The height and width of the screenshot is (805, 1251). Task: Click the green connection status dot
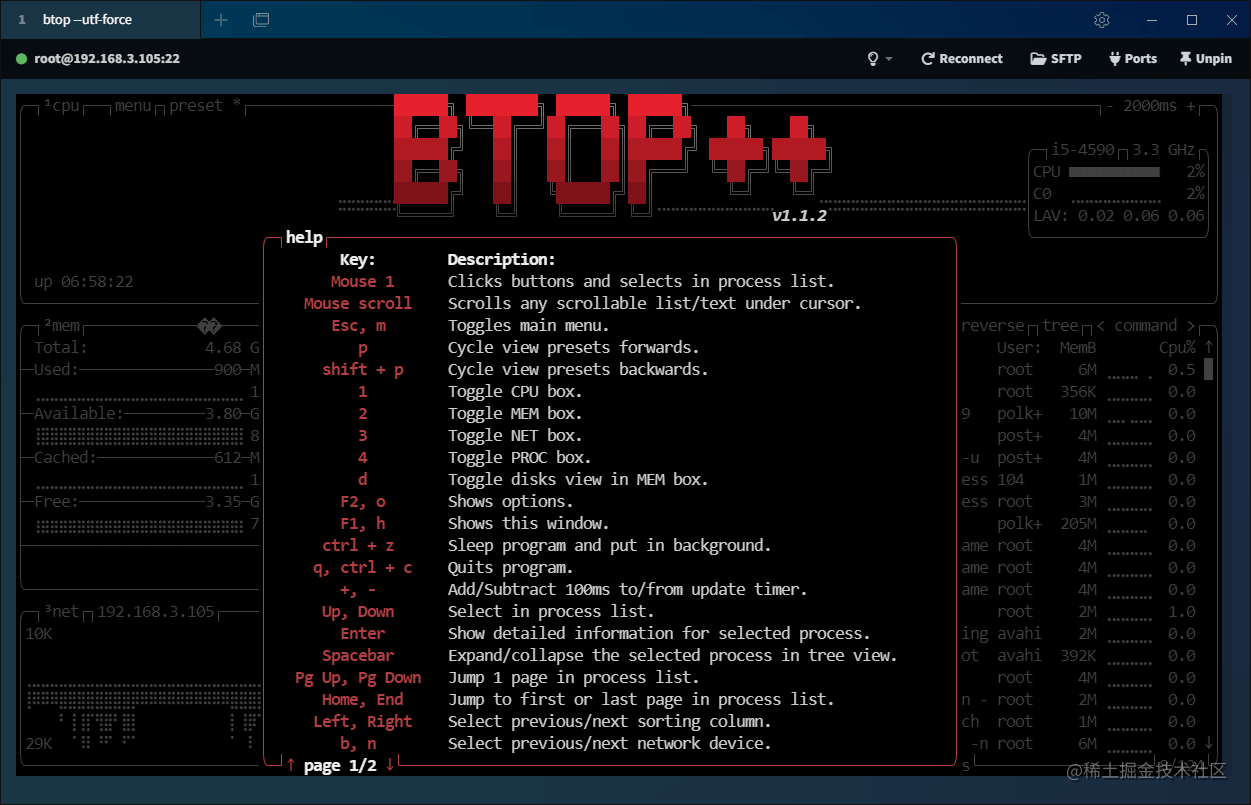click(21, 59)
